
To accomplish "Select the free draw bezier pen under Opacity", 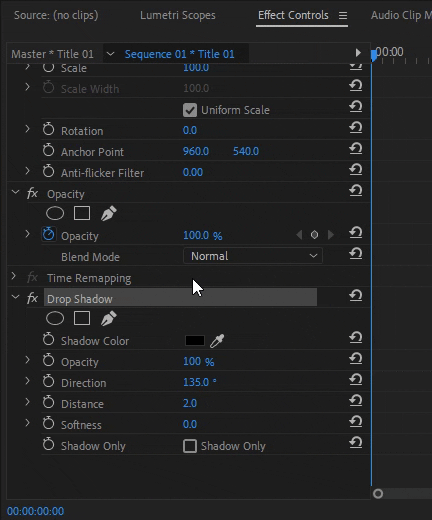I will (109, 213).
